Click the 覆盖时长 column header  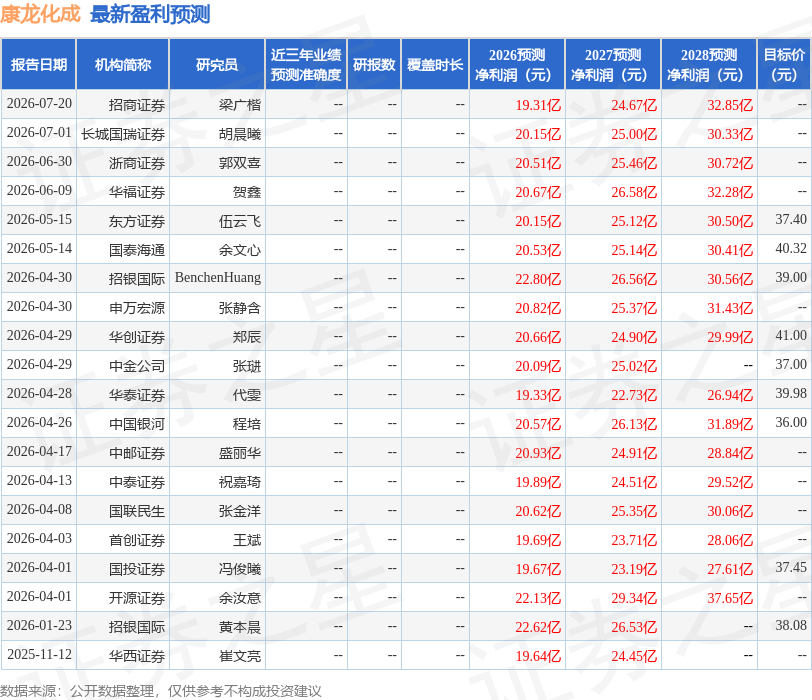tap(435, 64)
